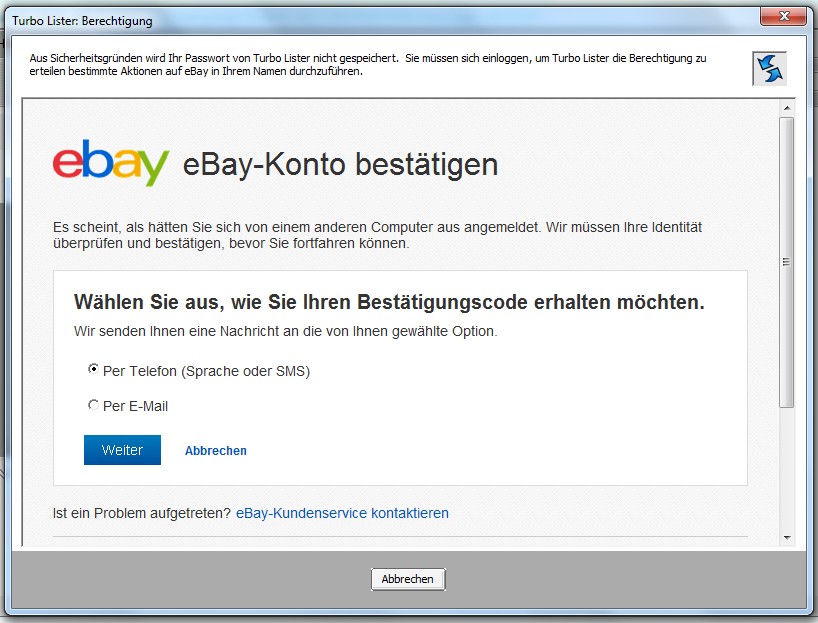Screen dimensions: 818x623
Task: Click the Turbo Lister: Berechtigung title bar
Action: tap(300, 17)
